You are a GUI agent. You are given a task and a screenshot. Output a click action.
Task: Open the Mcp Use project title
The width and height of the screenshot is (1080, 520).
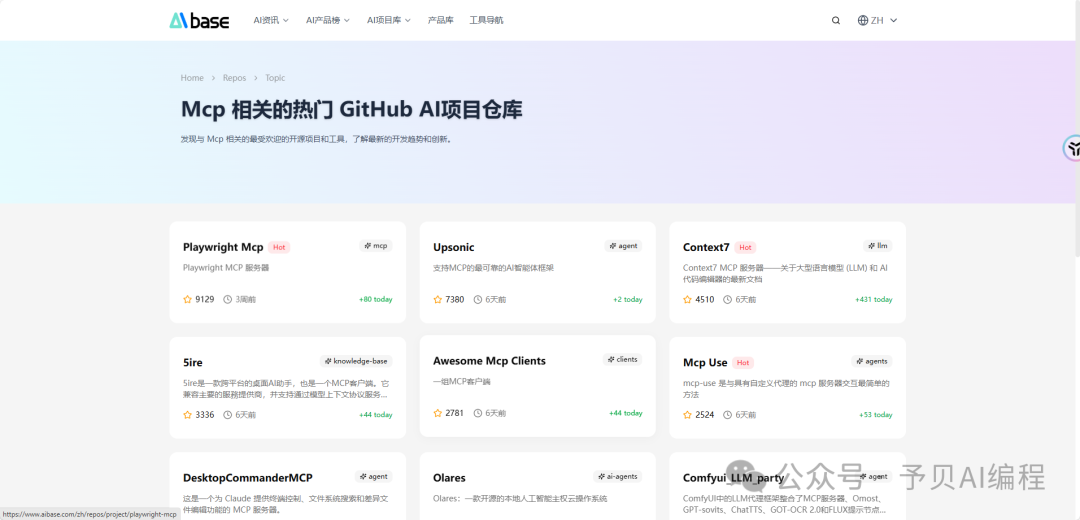[x=705, y=362]
